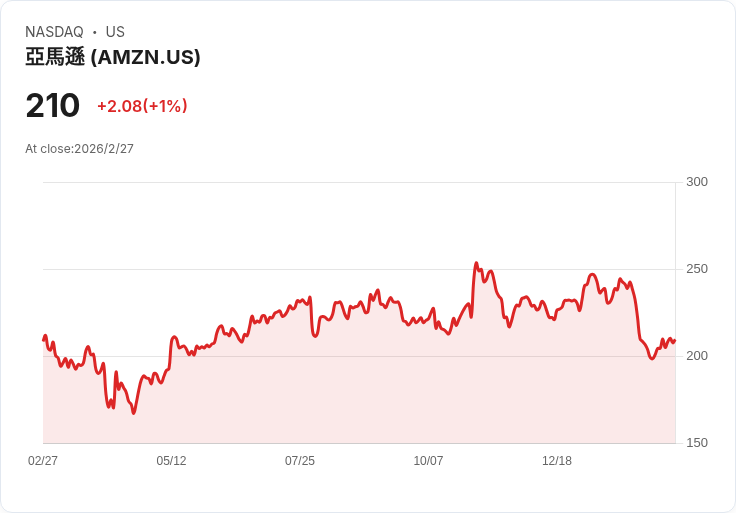The width and height of the screenshot is (736, 513).
Task: Click the At close:2026/2/27 timestamp
Action: coord(79,149)
